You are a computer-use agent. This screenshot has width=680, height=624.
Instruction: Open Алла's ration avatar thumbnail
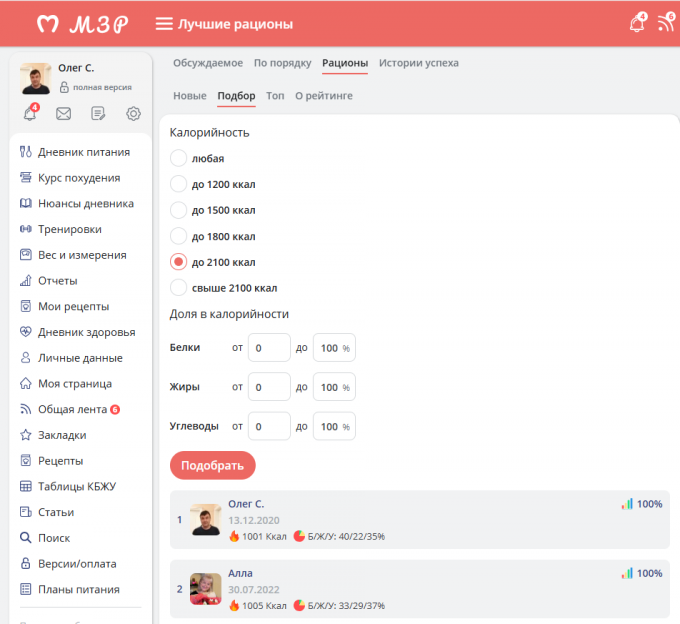point(205,589)
